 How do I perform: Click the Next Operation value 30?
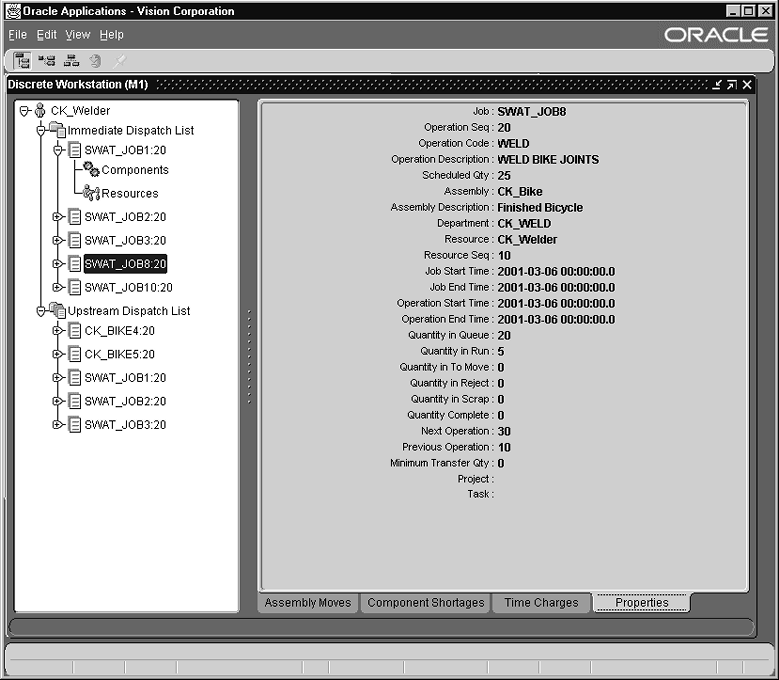pyautogui.click(x=504, y=431)
